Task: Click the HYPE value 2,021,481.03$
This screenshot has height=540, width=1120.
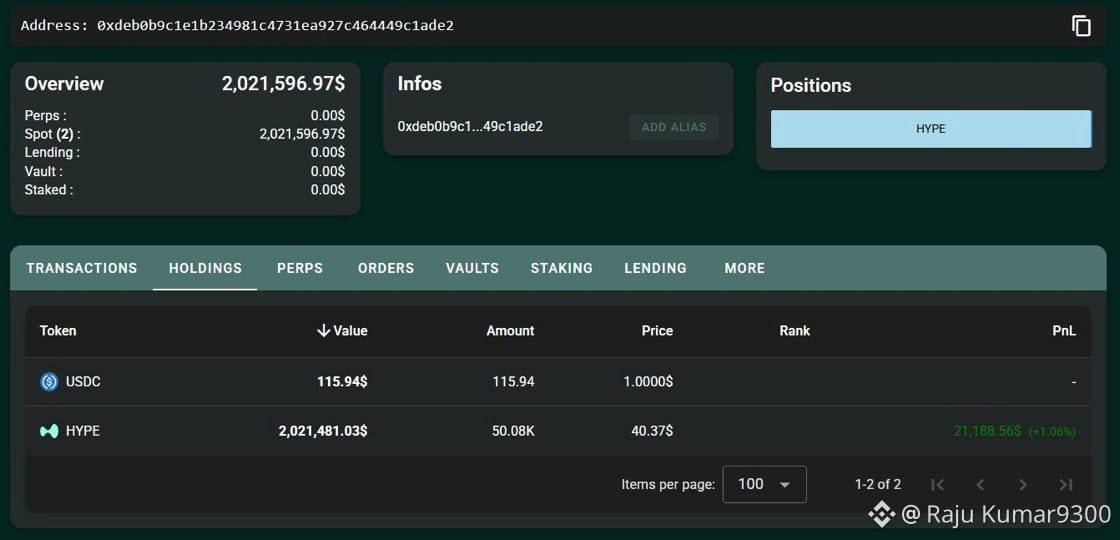Action: (323, 431)
